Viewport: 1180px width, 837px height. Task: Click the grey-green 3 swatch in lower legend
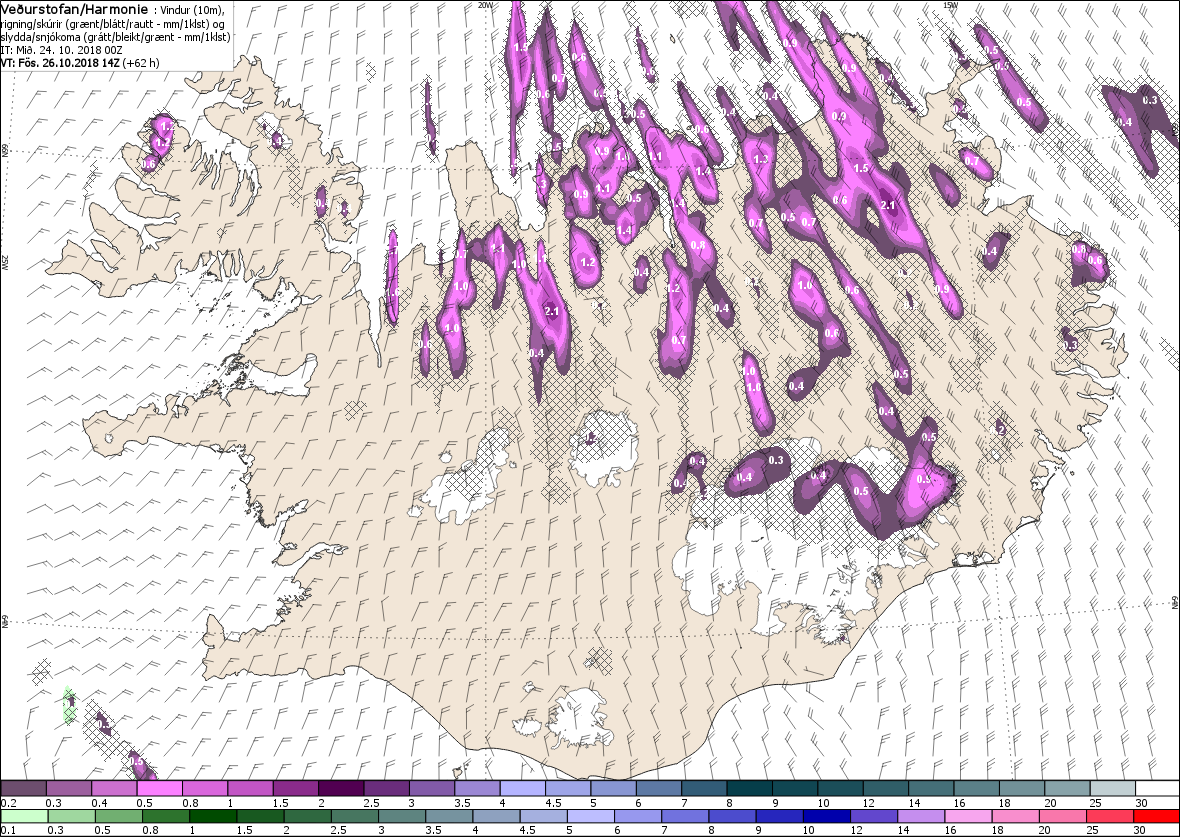[401, 817]
